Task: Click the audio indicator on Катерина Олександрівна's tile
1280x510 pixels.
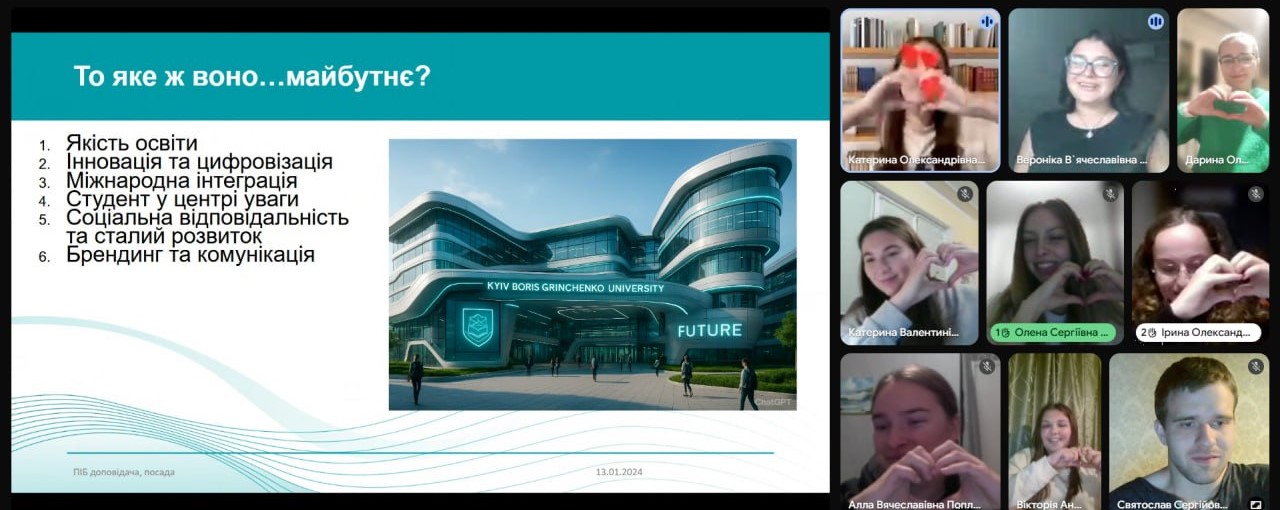Action: (986, 21)
